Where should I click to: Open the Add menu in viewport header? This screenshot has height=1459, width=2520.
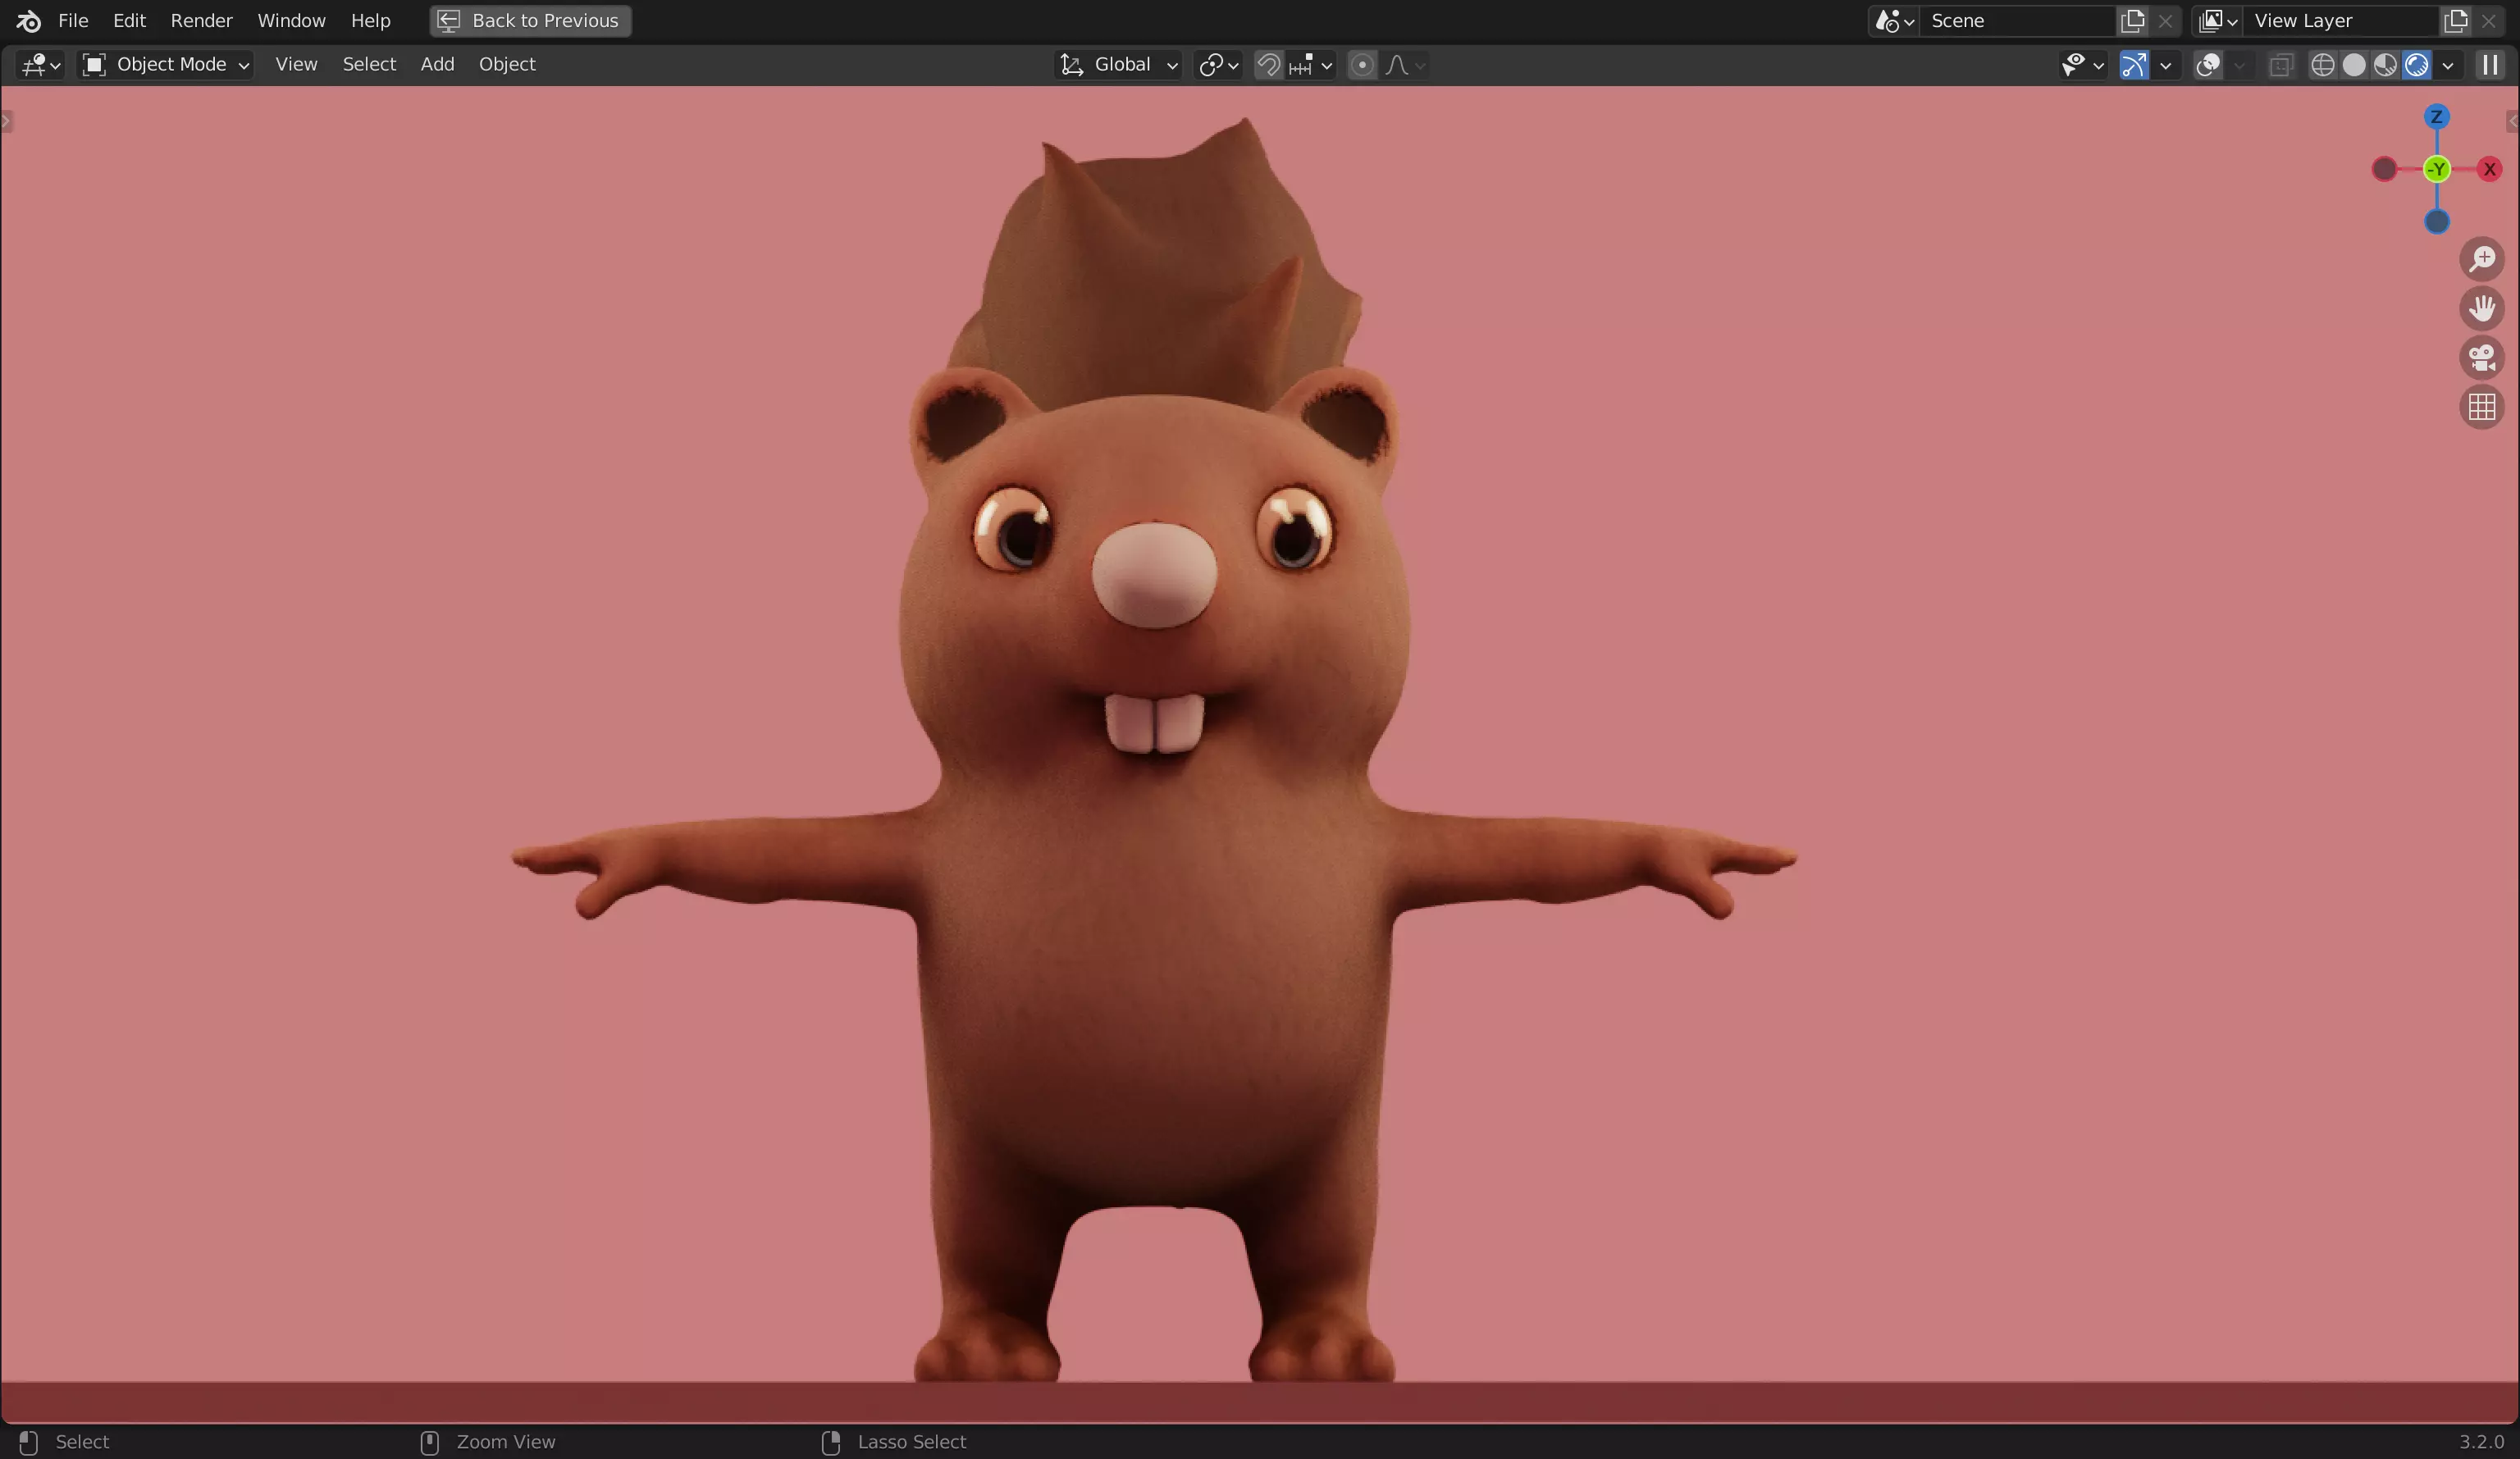point(437,64)
